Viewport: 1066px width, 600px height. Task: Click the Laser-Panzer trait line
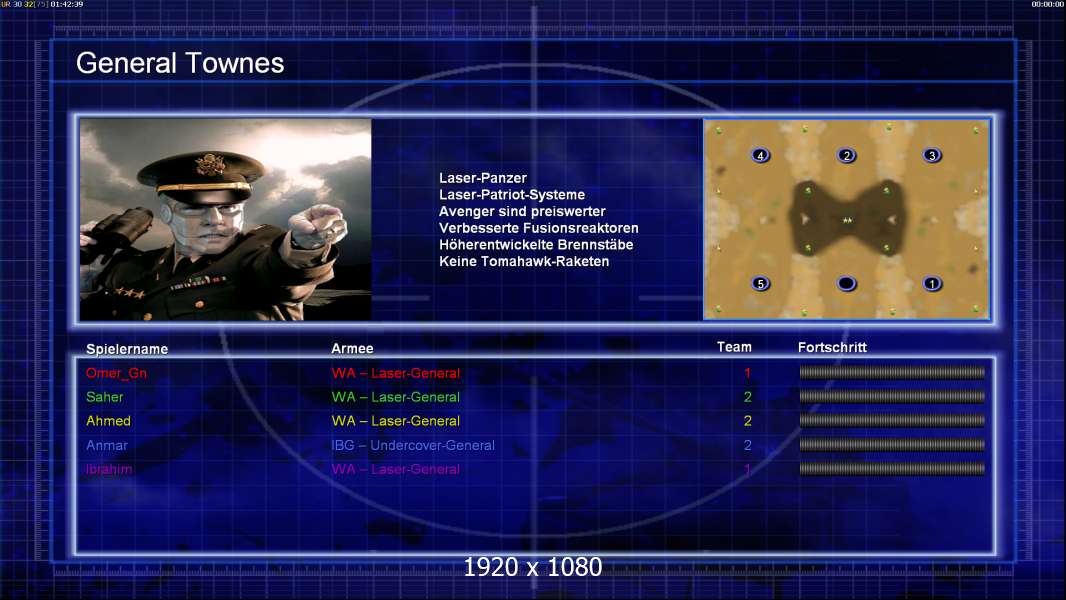click(x=483, y=178)
